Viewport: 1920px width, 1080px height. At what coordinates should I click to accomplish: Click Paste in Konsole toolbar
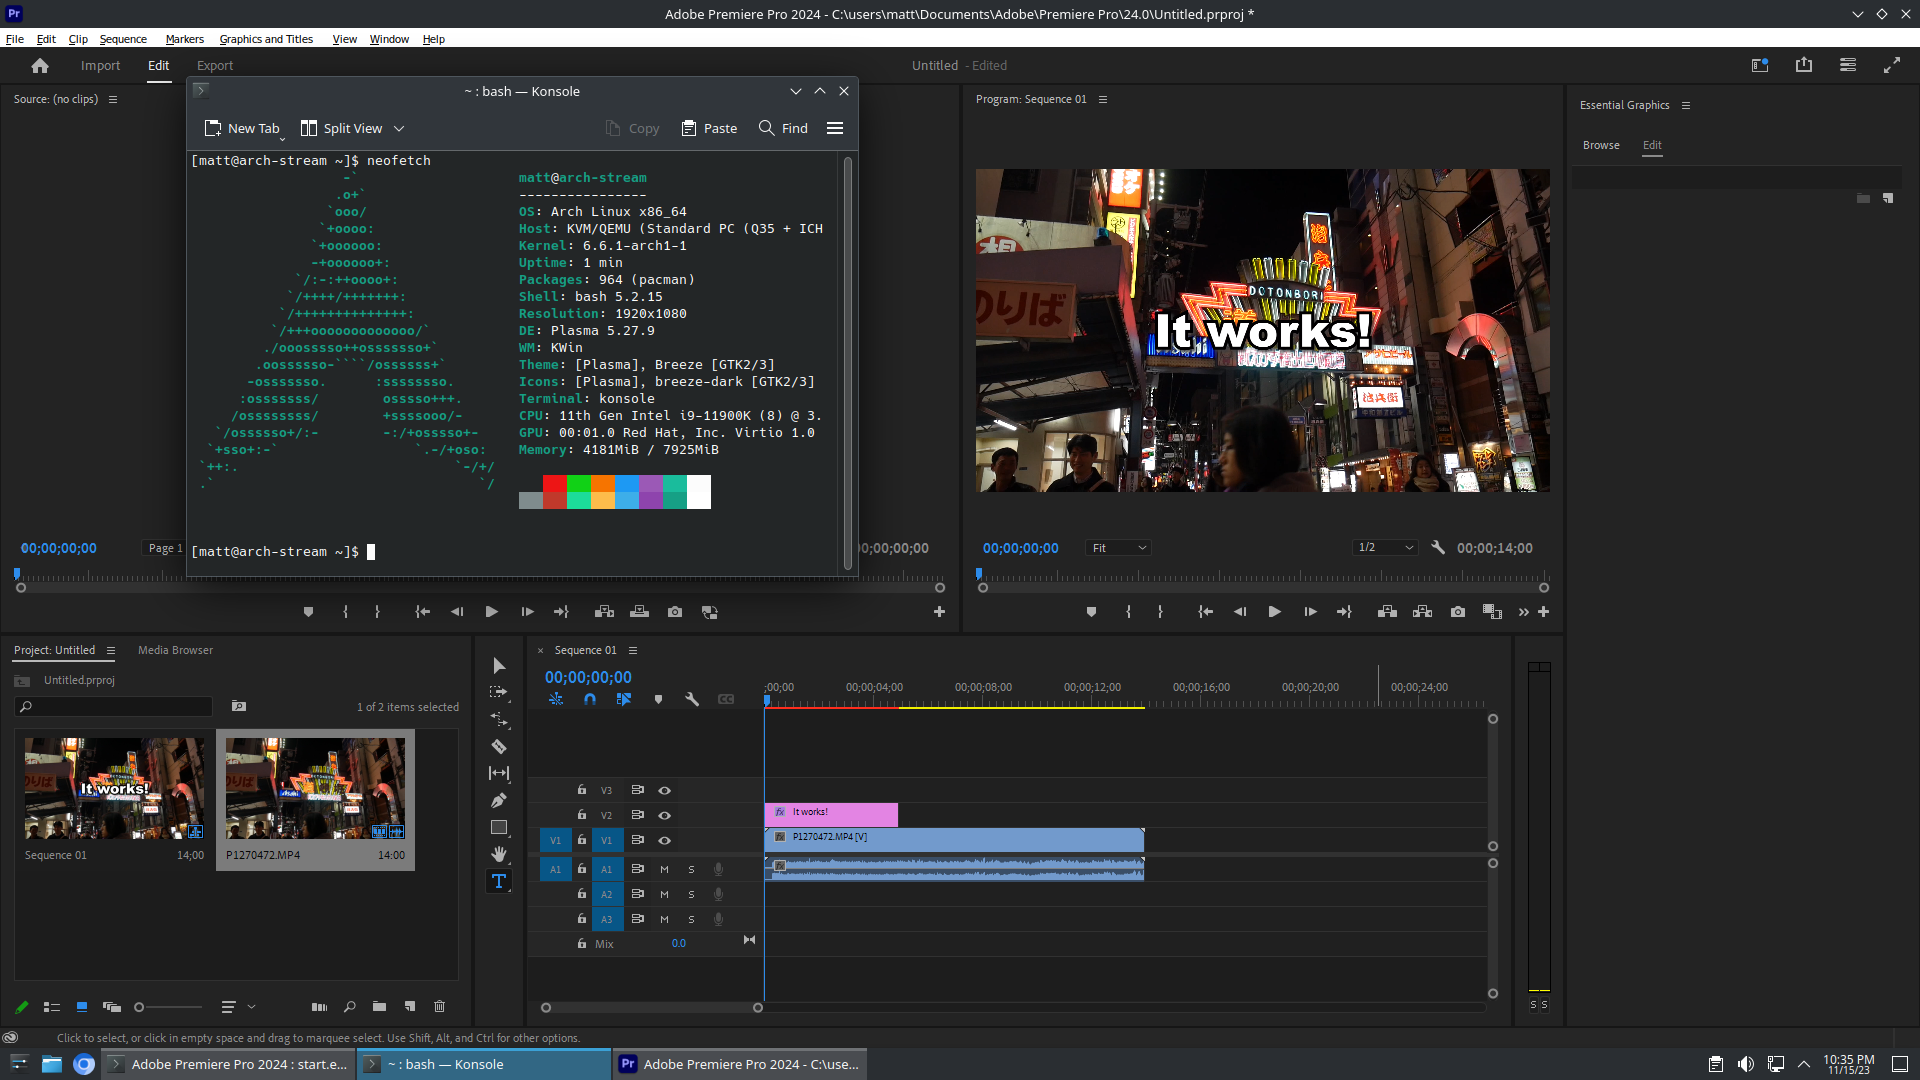point(709,129)
